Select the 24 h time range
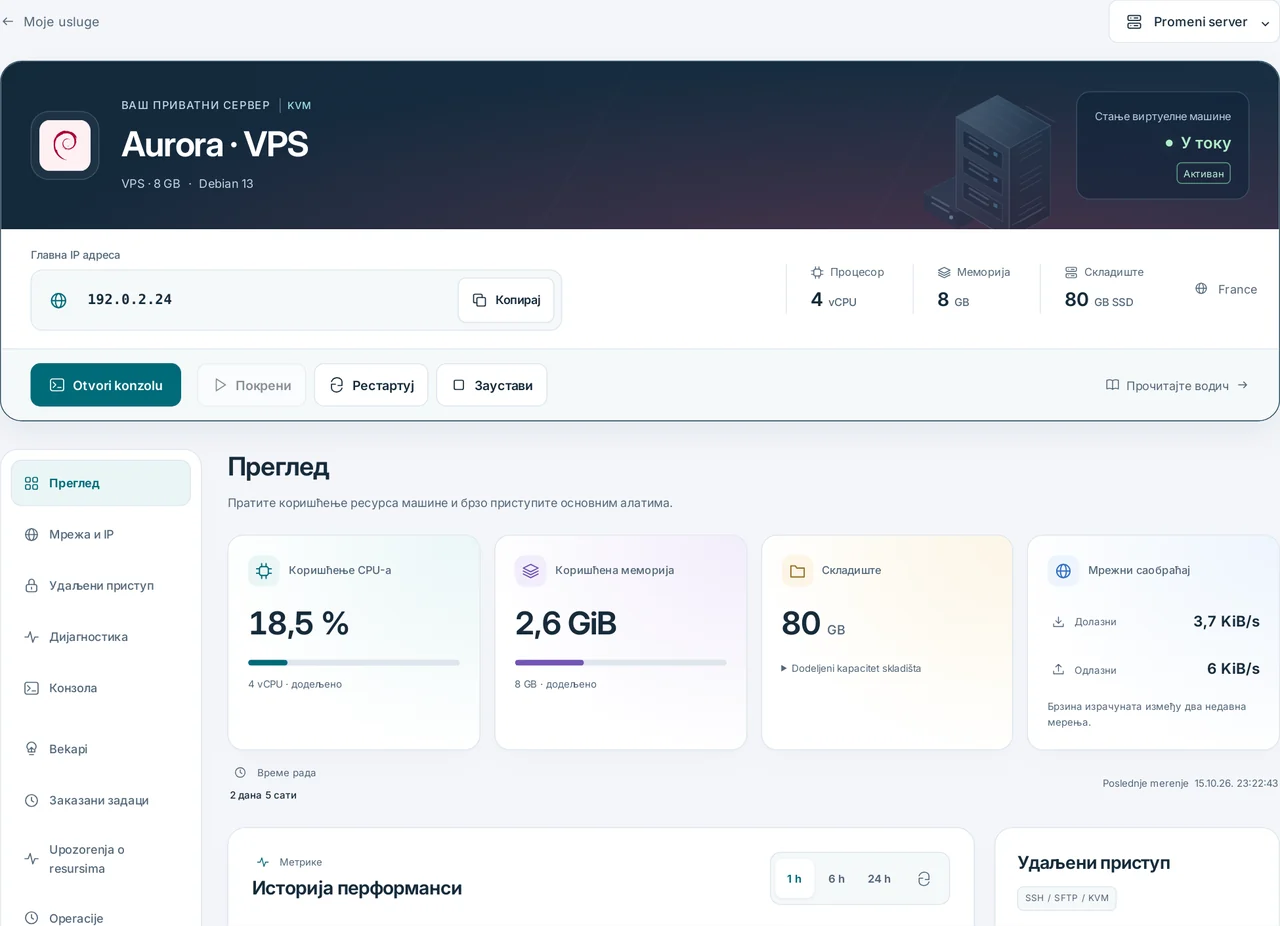 pyautogui.click(x=879, y=879)
